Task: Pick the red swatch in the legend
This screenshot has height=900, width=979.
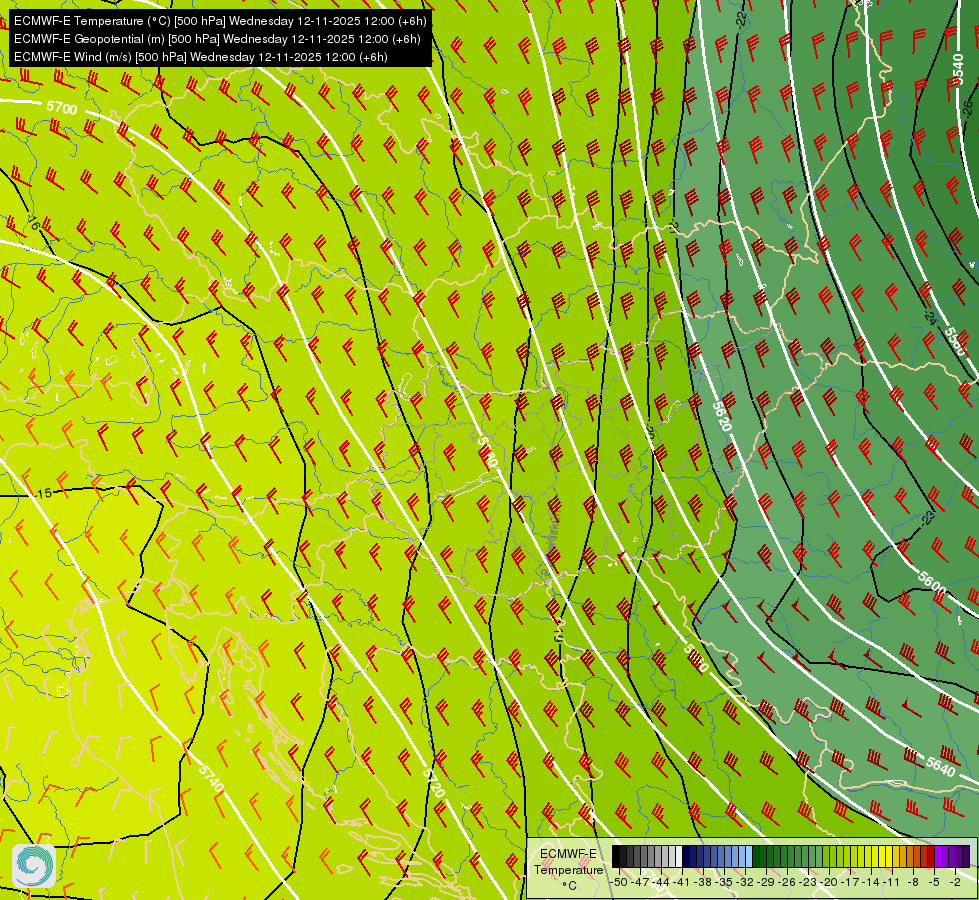Action: (x=931, y=856)
